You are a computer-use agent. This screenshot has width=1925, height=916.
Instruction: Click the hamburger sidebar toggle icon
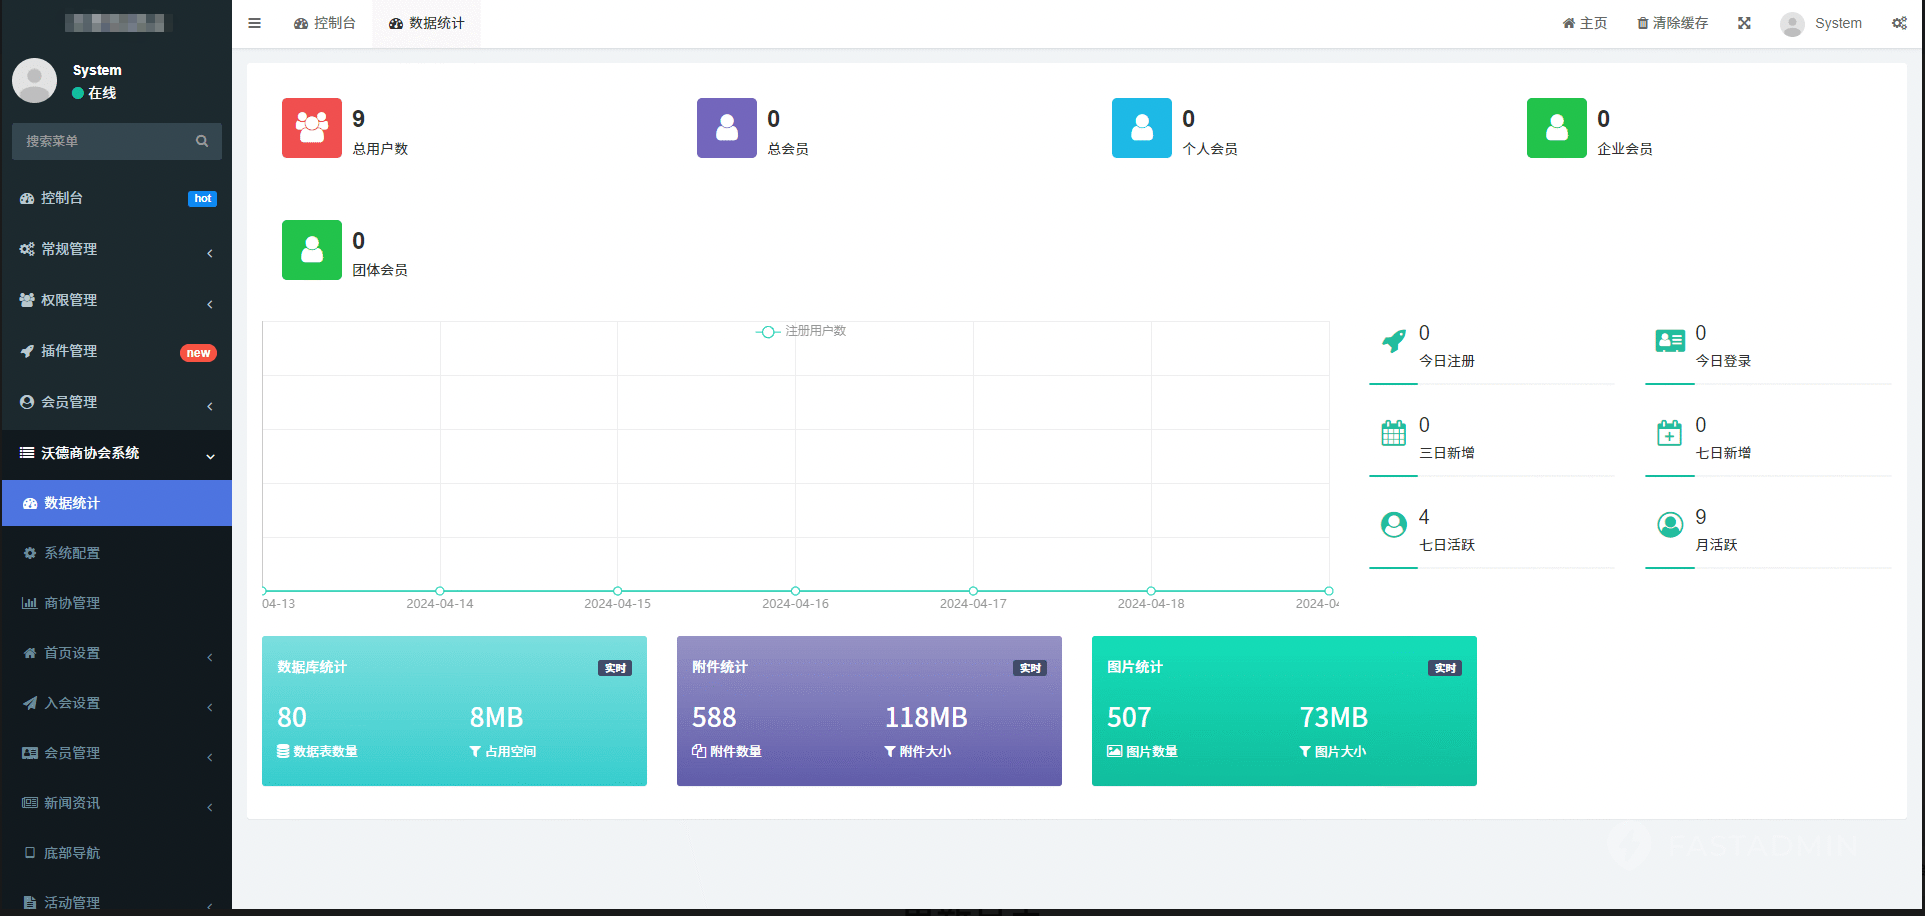pyautogui.click(x=255, y=23)
